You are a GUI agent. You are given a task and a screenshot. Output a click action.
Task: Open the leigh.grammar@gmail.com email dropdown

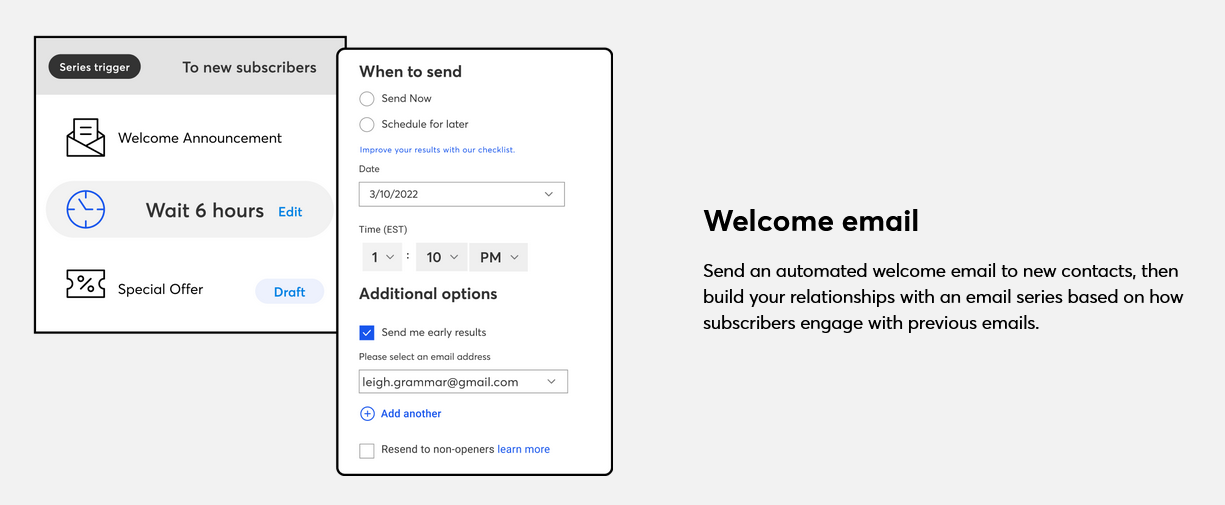463,382
